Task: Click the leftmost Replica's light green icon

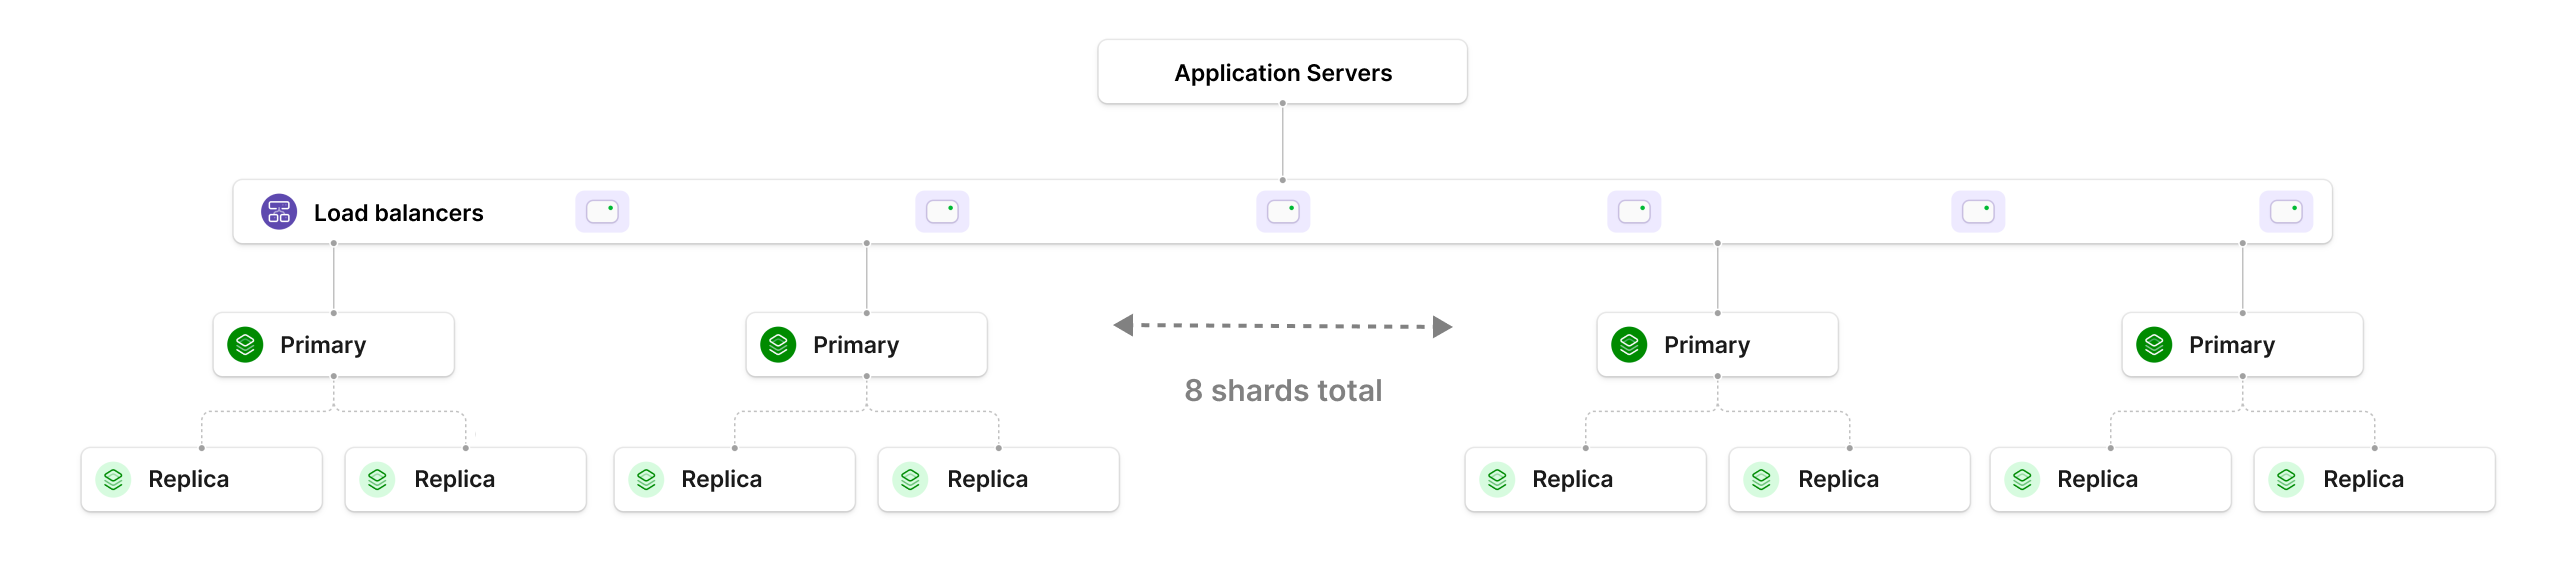Action: 114,480
